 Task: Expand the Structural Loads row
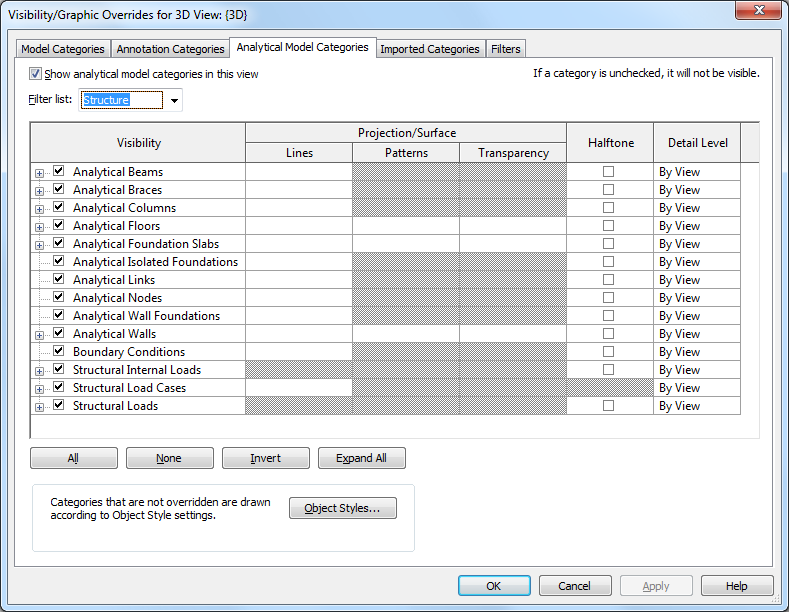39,407
